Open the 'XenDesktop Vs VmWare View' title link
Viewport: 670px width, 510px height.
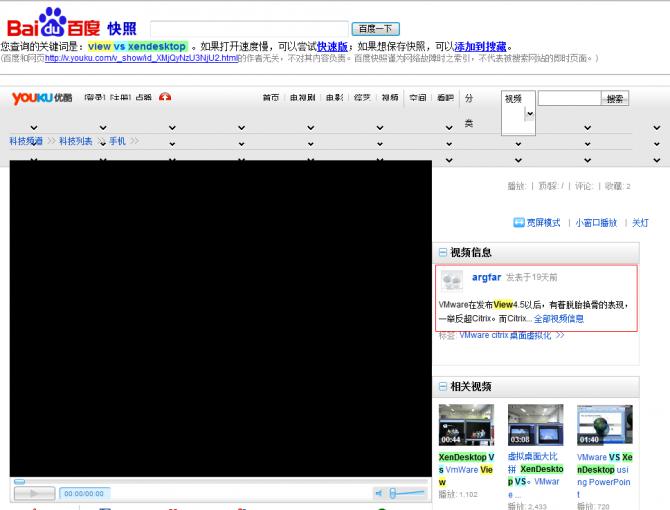(x=466, y=469)
